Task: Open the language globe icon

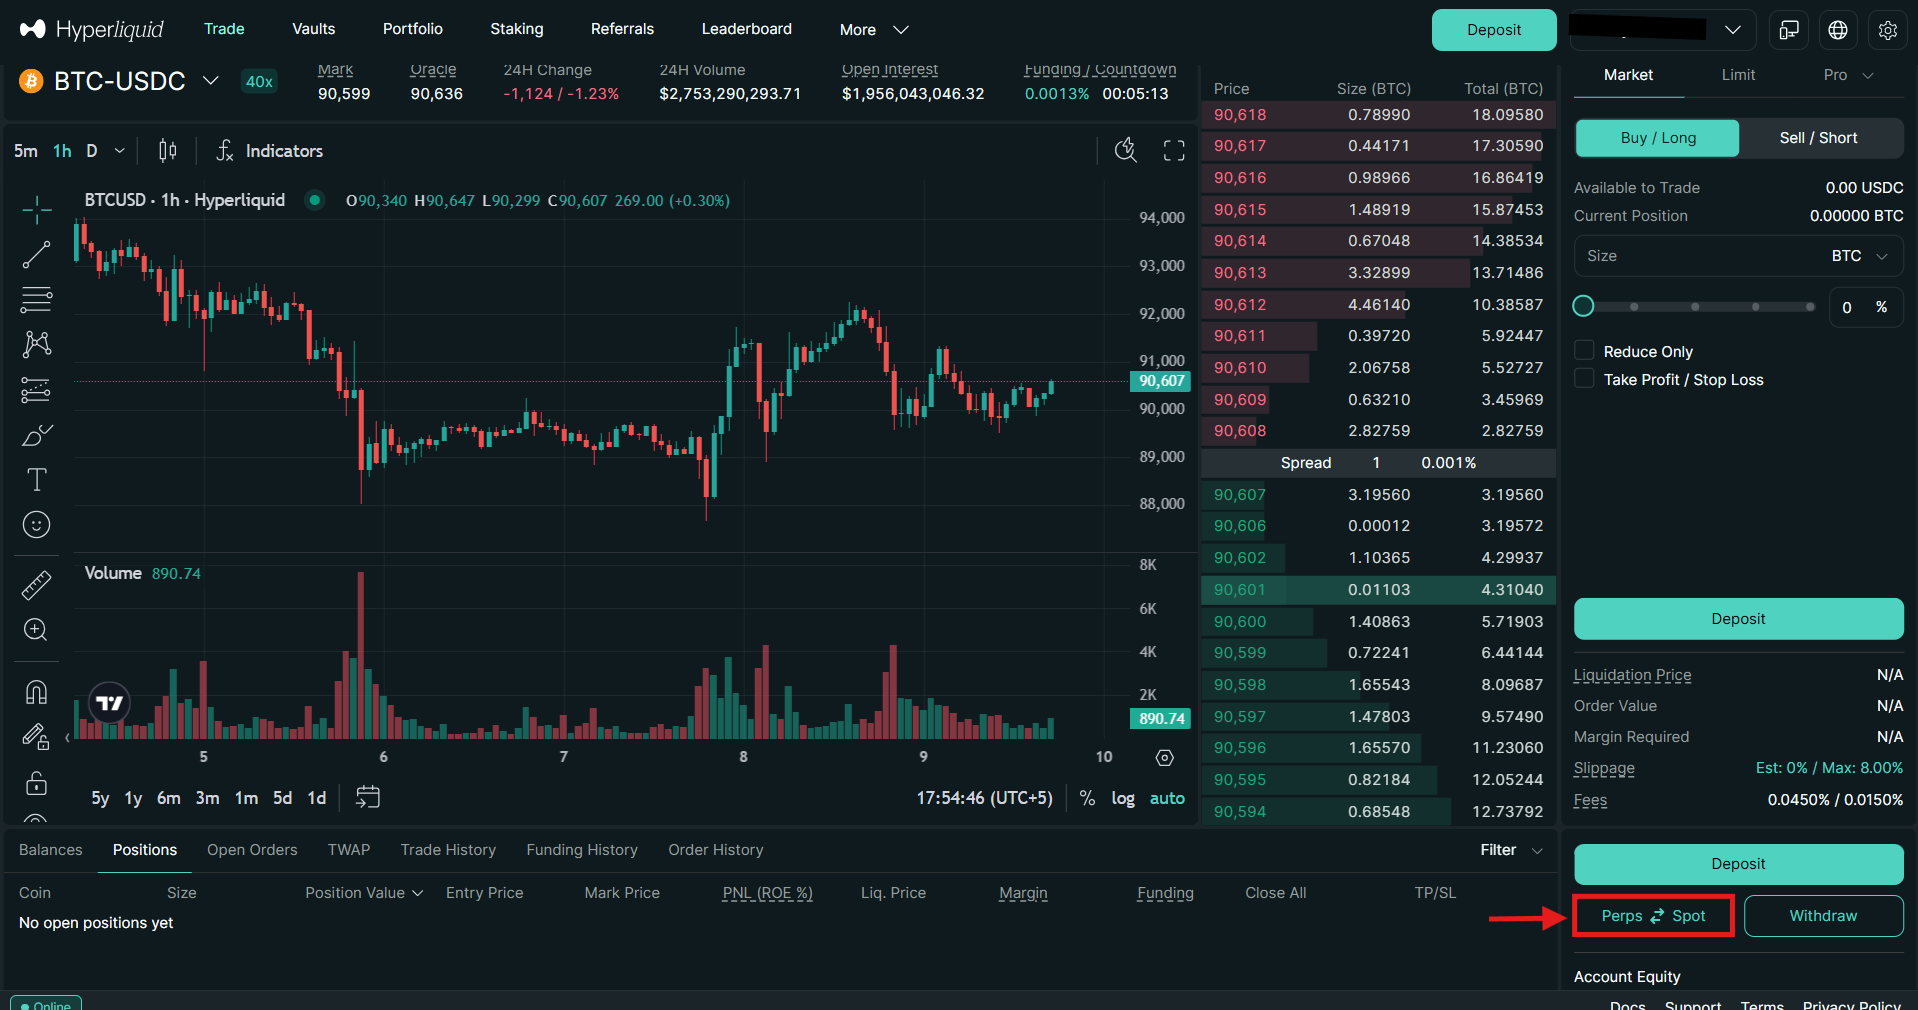Action: tap(1838, 30)
